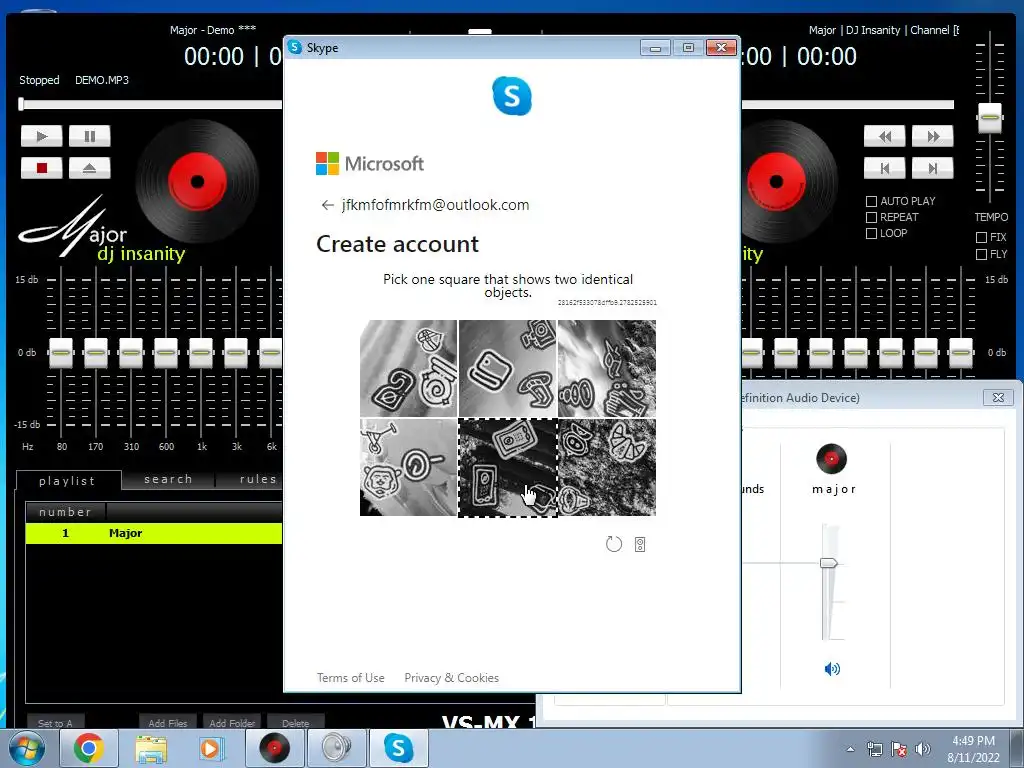Mute major app with speaker icon
Image resolution: width=1024 pixels, height=768 pixels.
point(832,669)
